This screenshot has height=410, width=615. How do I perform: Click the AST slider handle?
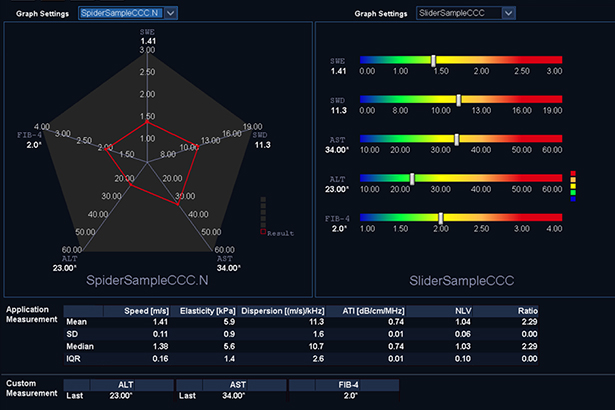tap(457, 139)
